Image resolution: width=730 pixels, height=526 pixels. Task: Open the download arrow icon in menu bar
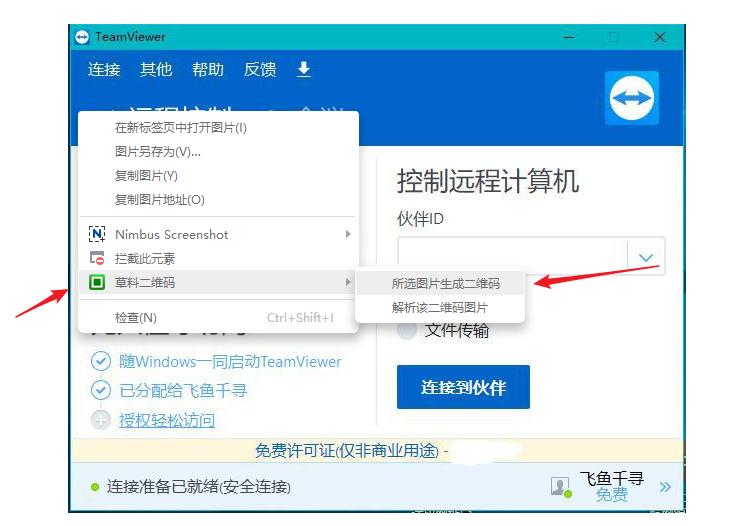click(304, 69)
